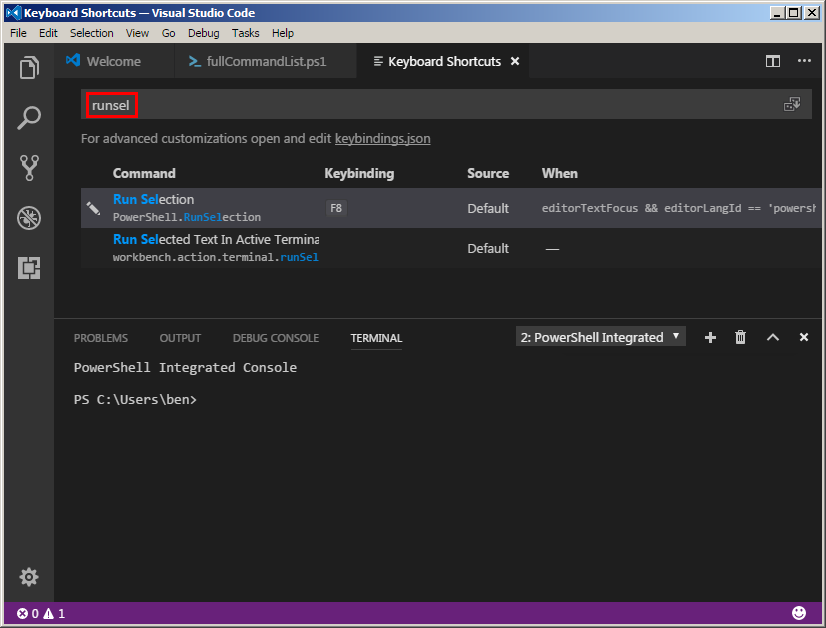Screen dimensions: 826x628
Task: Create a new terminal with plus button
Action: tap(710, 337)
